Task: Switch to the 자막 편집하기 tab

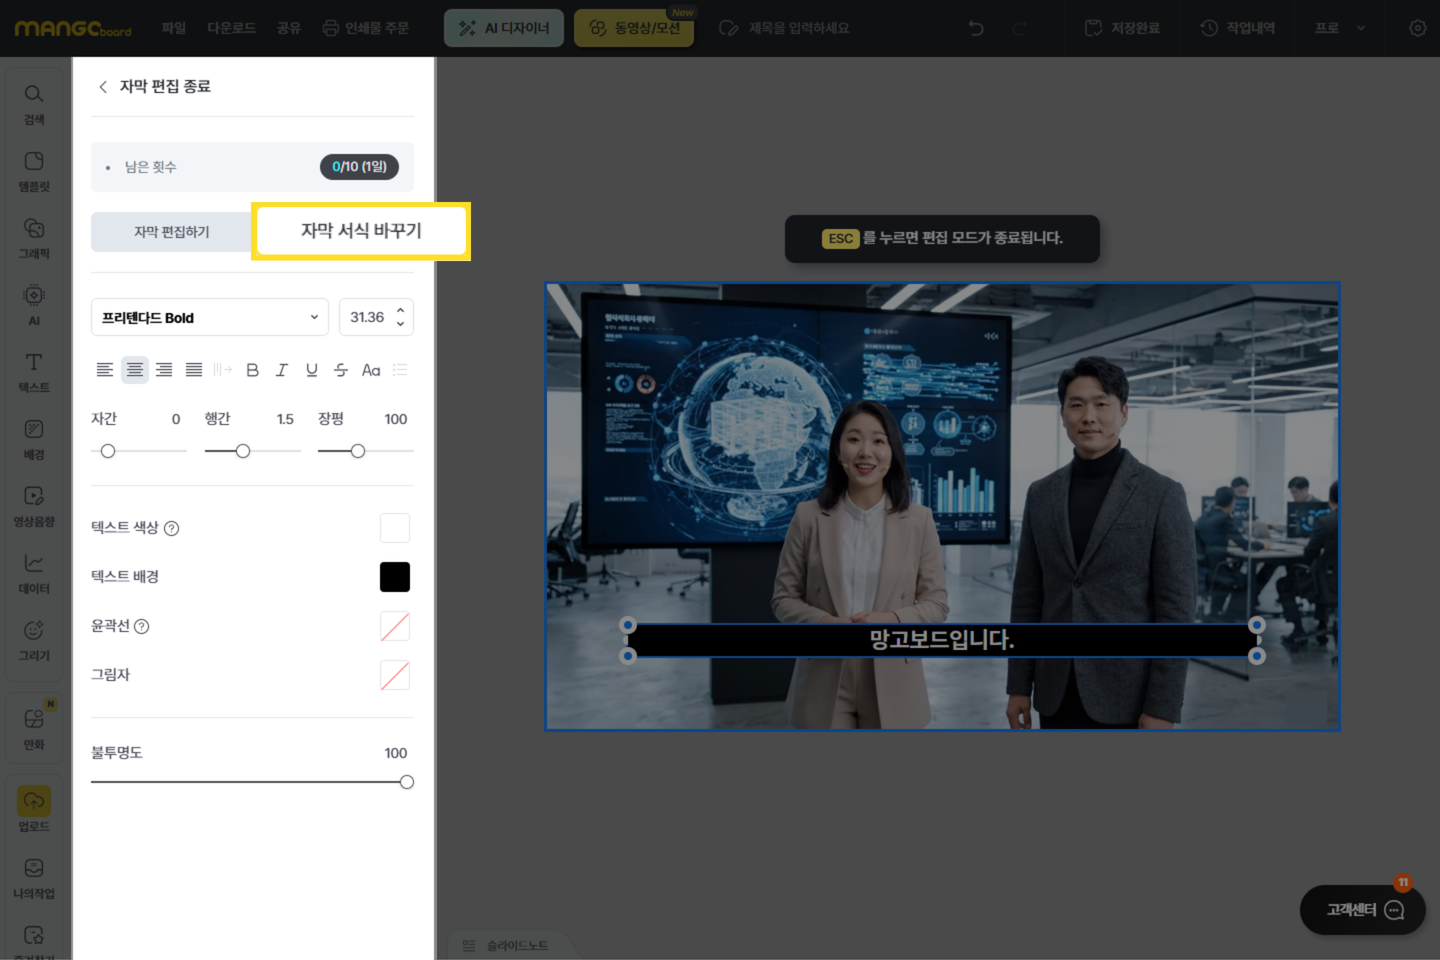Action: (172, 232)
